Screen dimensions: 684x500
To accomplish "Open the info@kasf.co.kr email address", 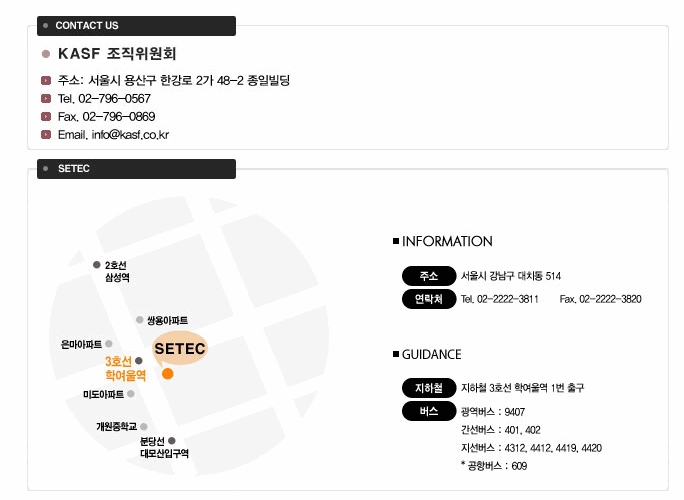I will [x=130, y=134].
